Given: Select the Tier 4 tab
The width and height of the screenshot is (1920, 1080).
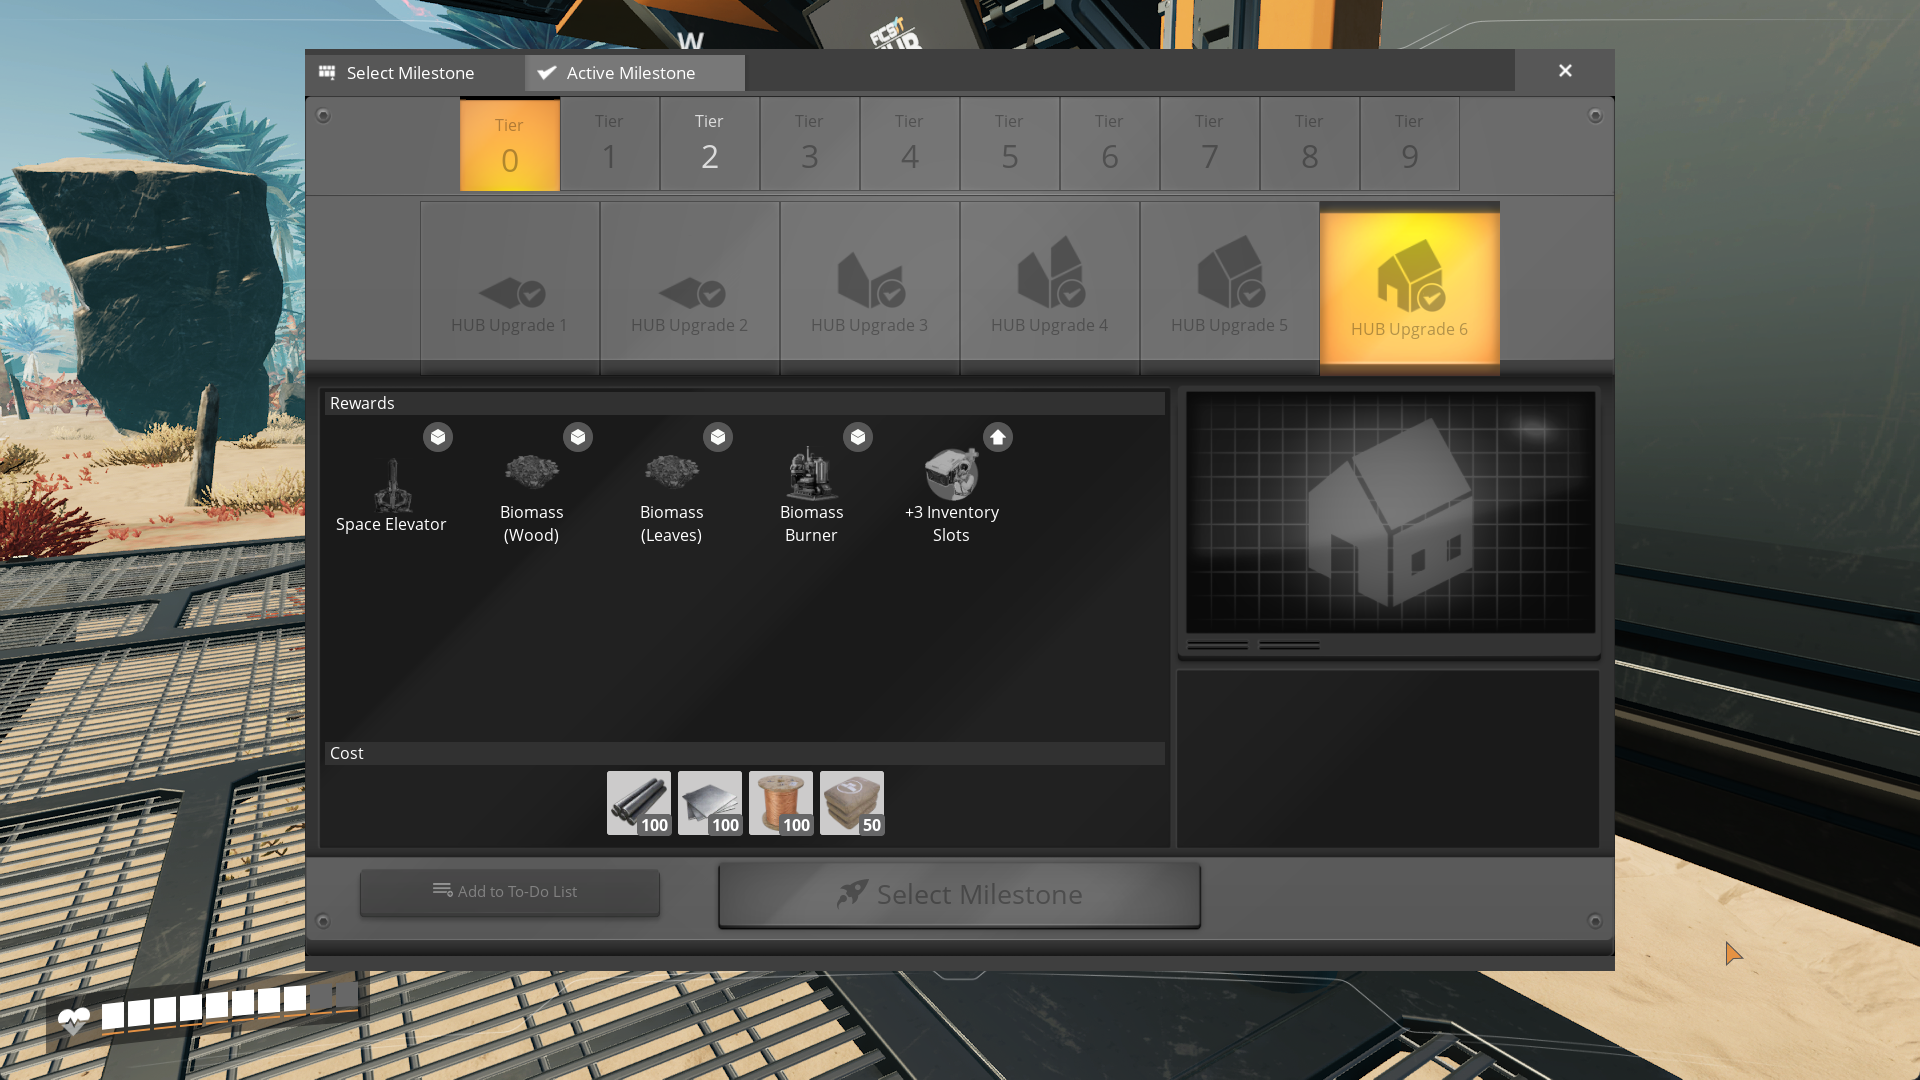Looking at the screenshot, I should point(910,144).
